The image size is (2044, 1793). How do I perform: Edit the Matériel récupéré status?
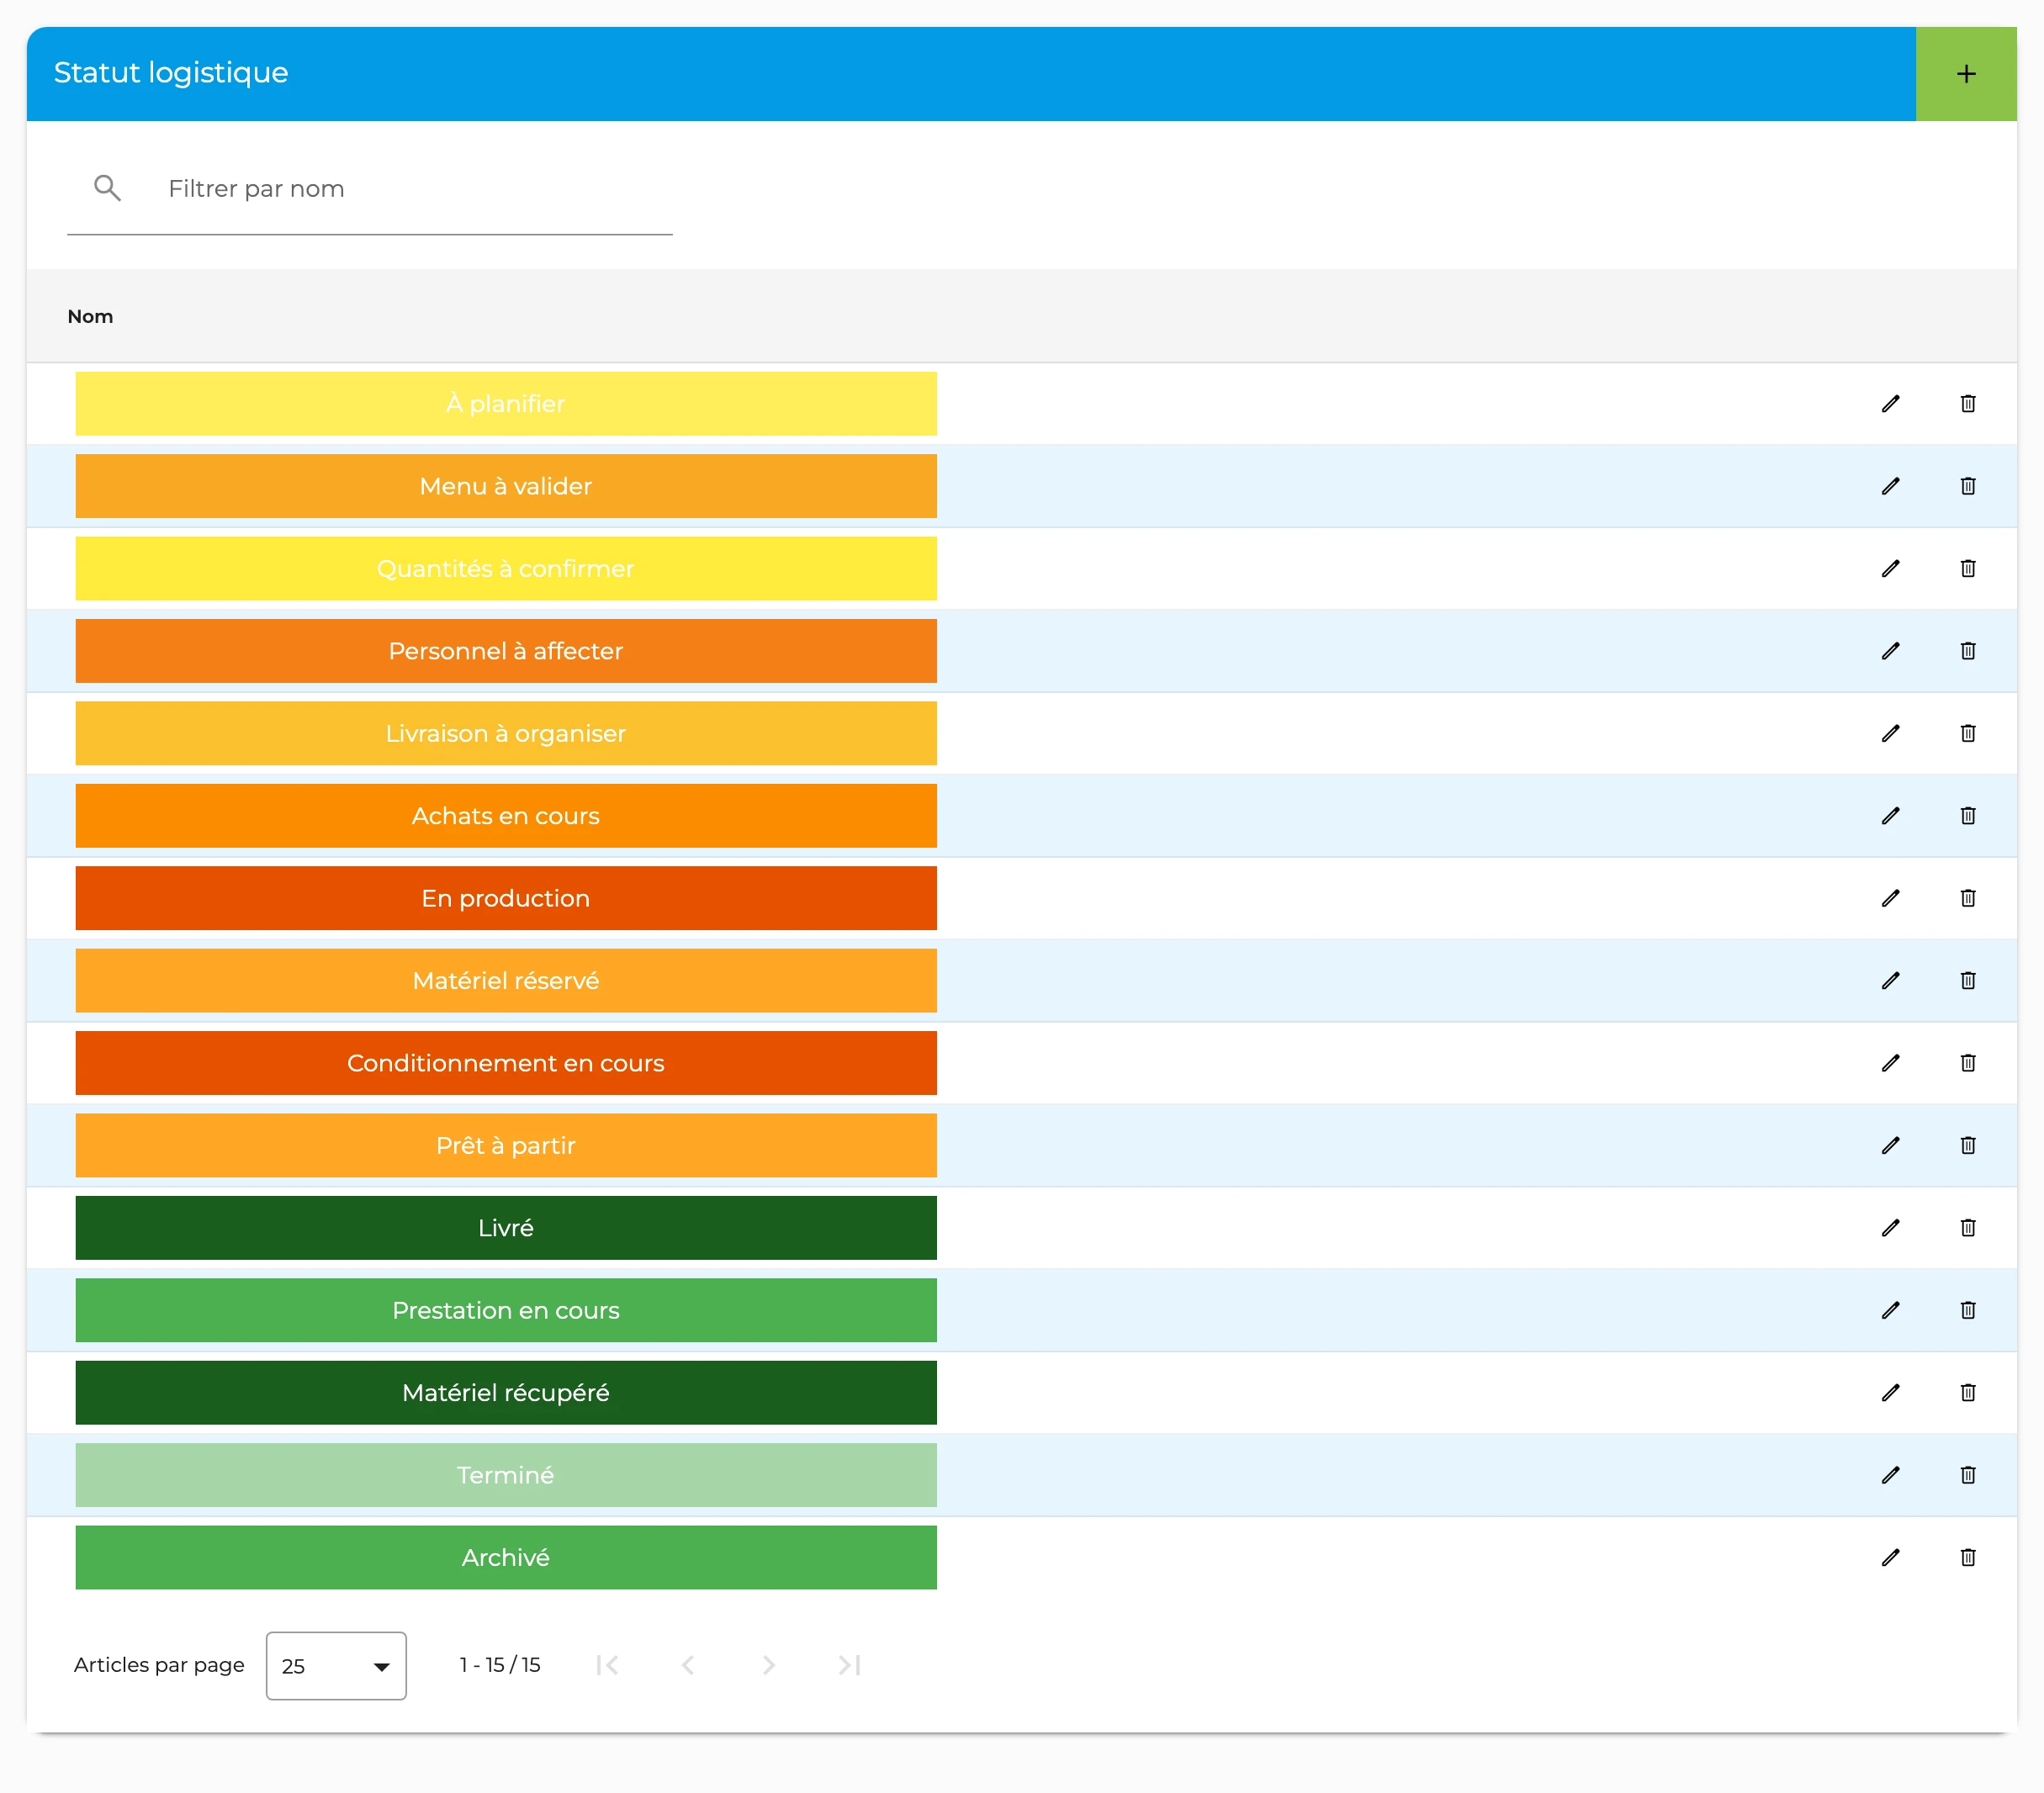point(1890,1393)
